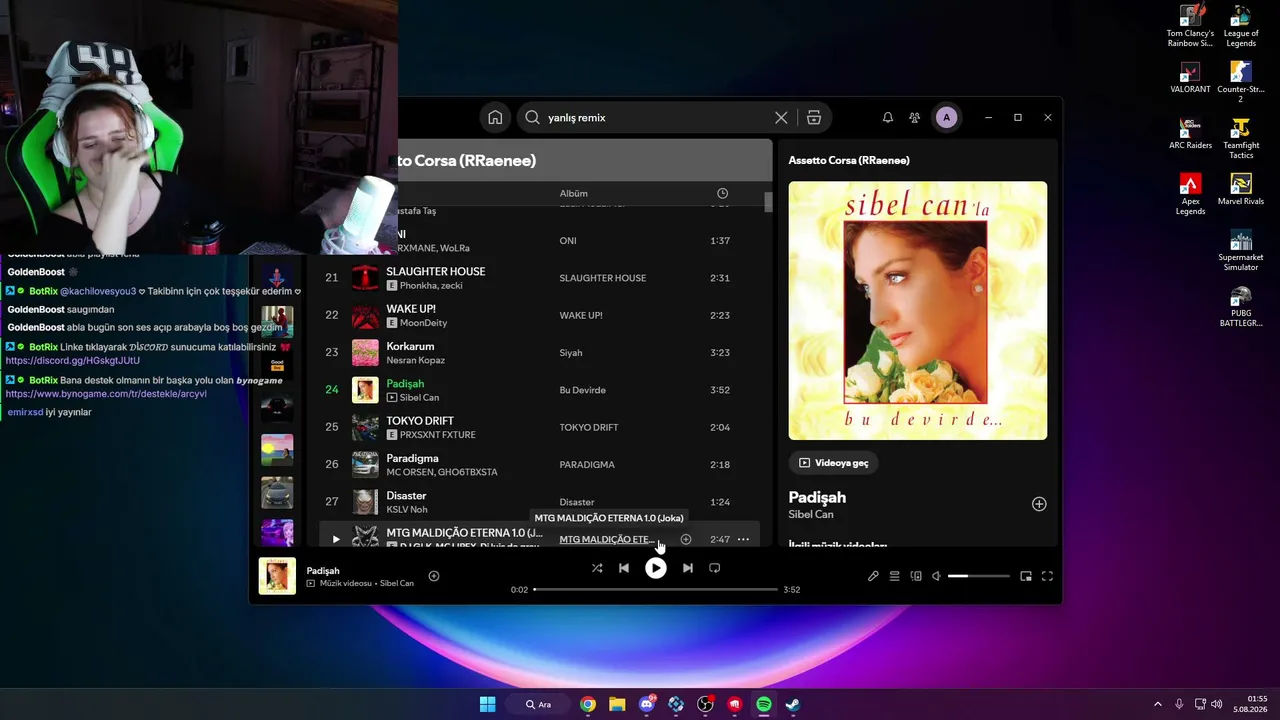Open the PARADIGMA album link

pyautogui.click(x=587, y=465)
